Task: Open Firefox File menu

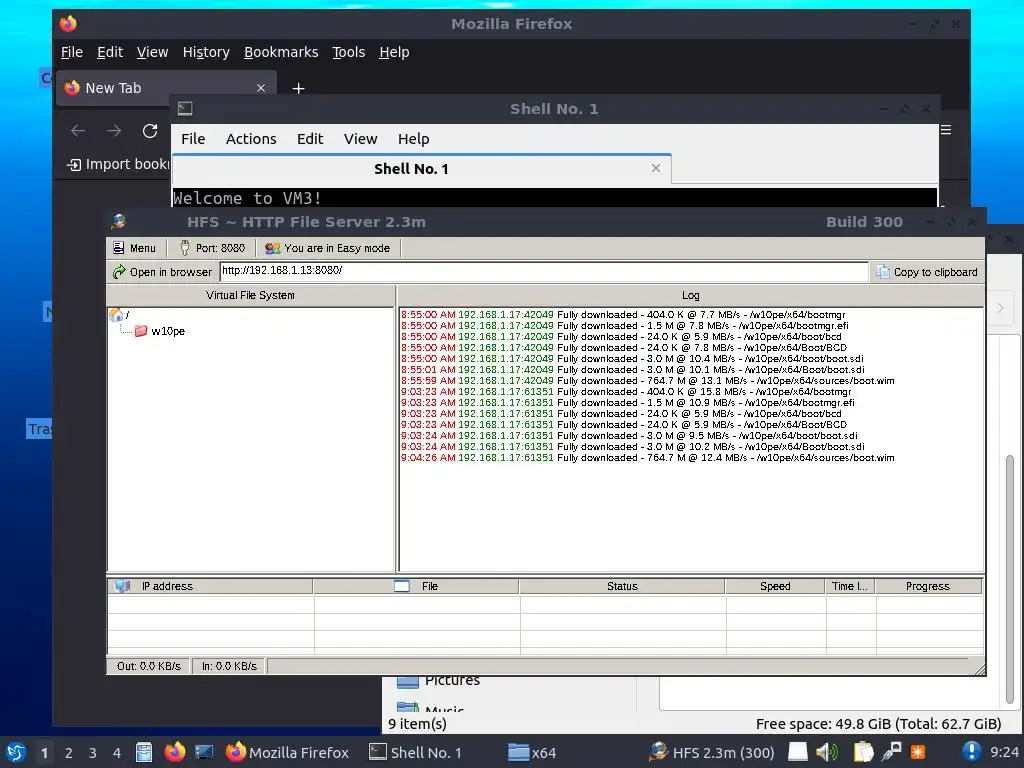Action: pos(71,52)
